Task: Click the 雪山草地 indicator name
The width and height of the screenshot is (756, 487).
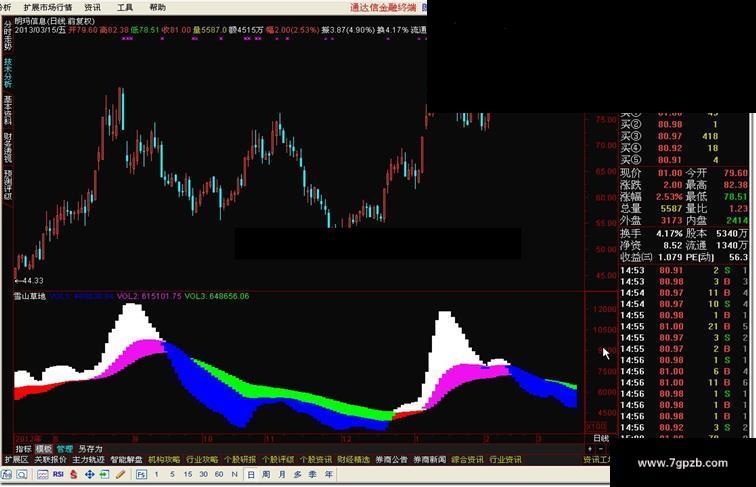Action: [30, 296]
